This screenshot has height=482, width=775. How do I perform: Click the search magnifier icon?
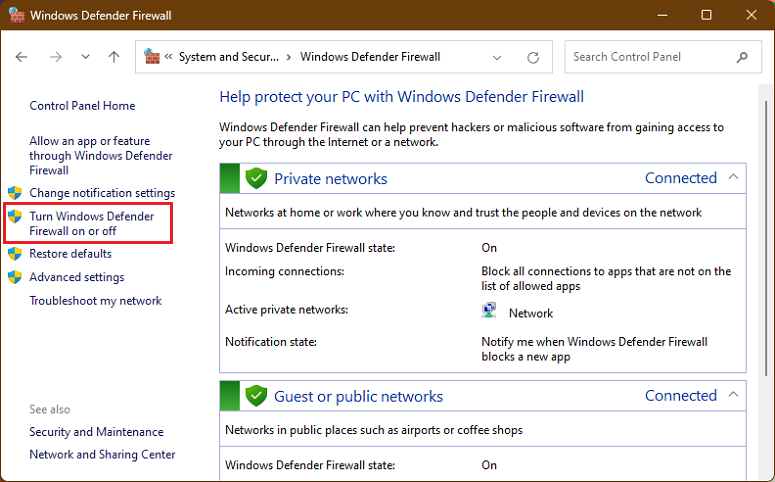(742, 57)
